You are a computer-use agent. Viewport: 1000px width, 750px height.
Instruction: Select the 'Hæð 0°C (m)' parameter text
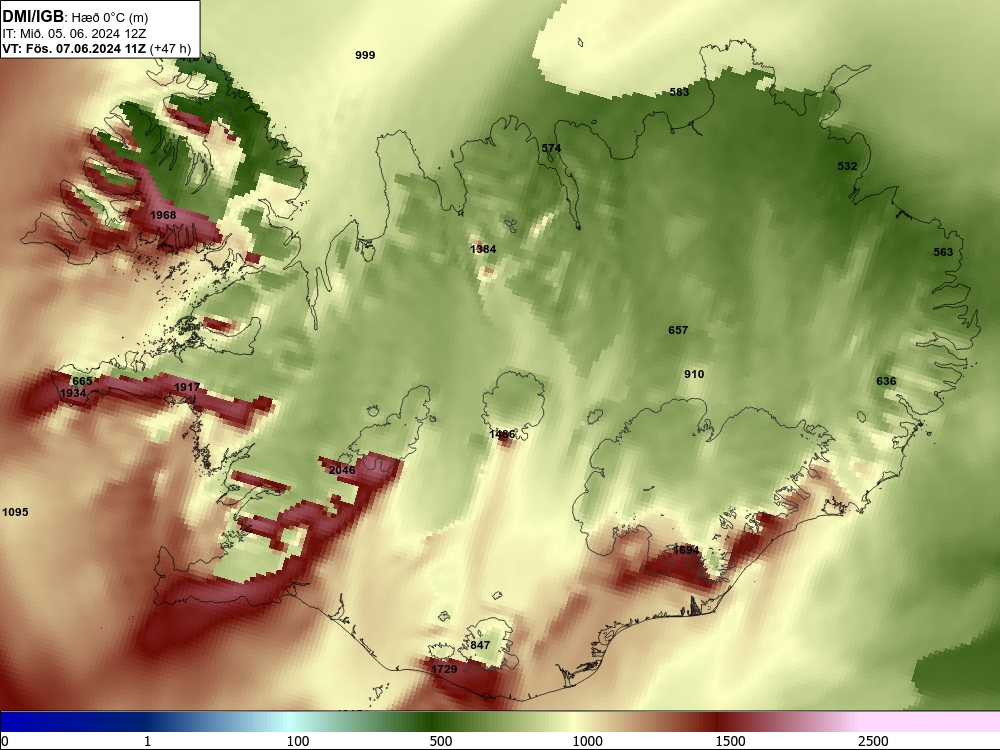(110, 18)
